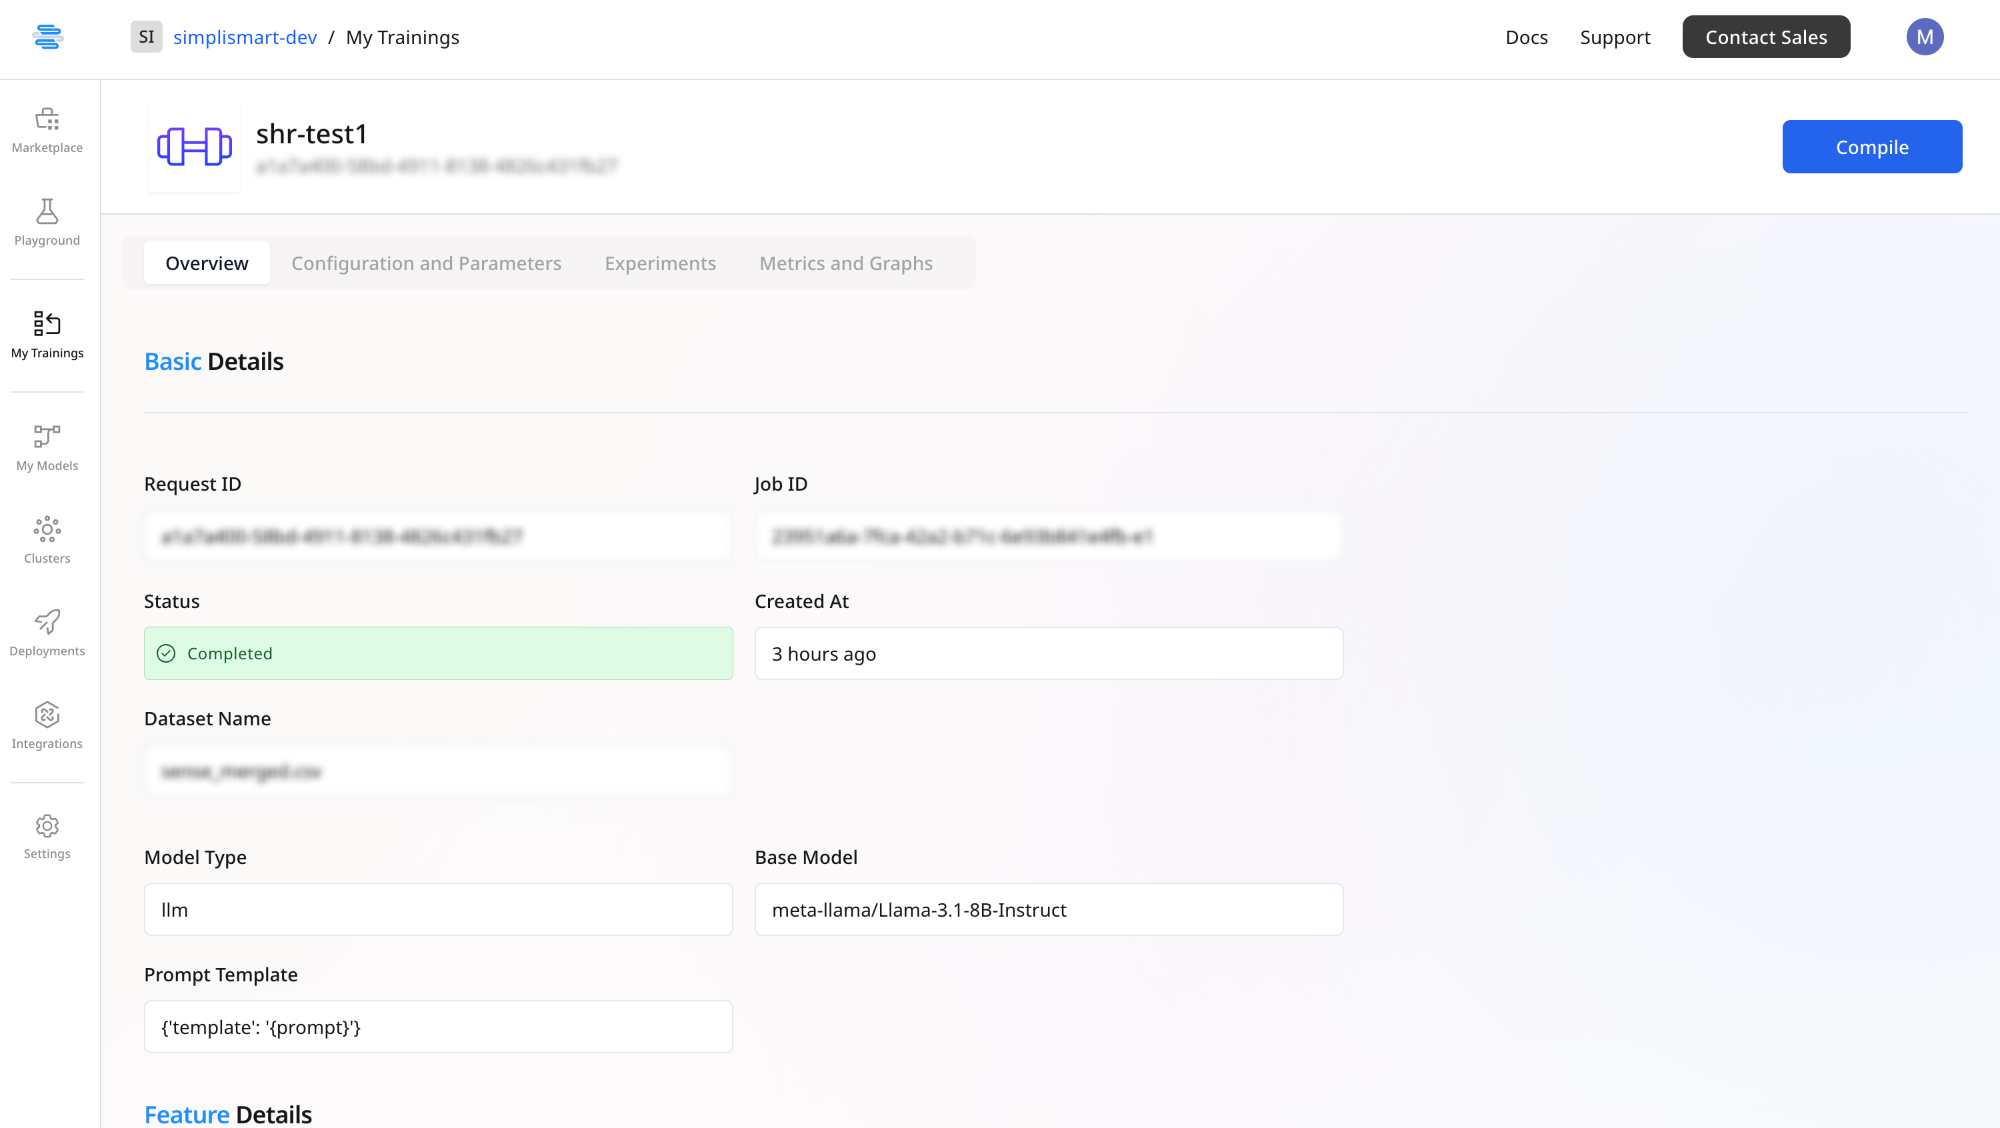Click the Base Model label
Image resolution: width=2000 pixels, height=1128 pixels.
coord(806,857)
